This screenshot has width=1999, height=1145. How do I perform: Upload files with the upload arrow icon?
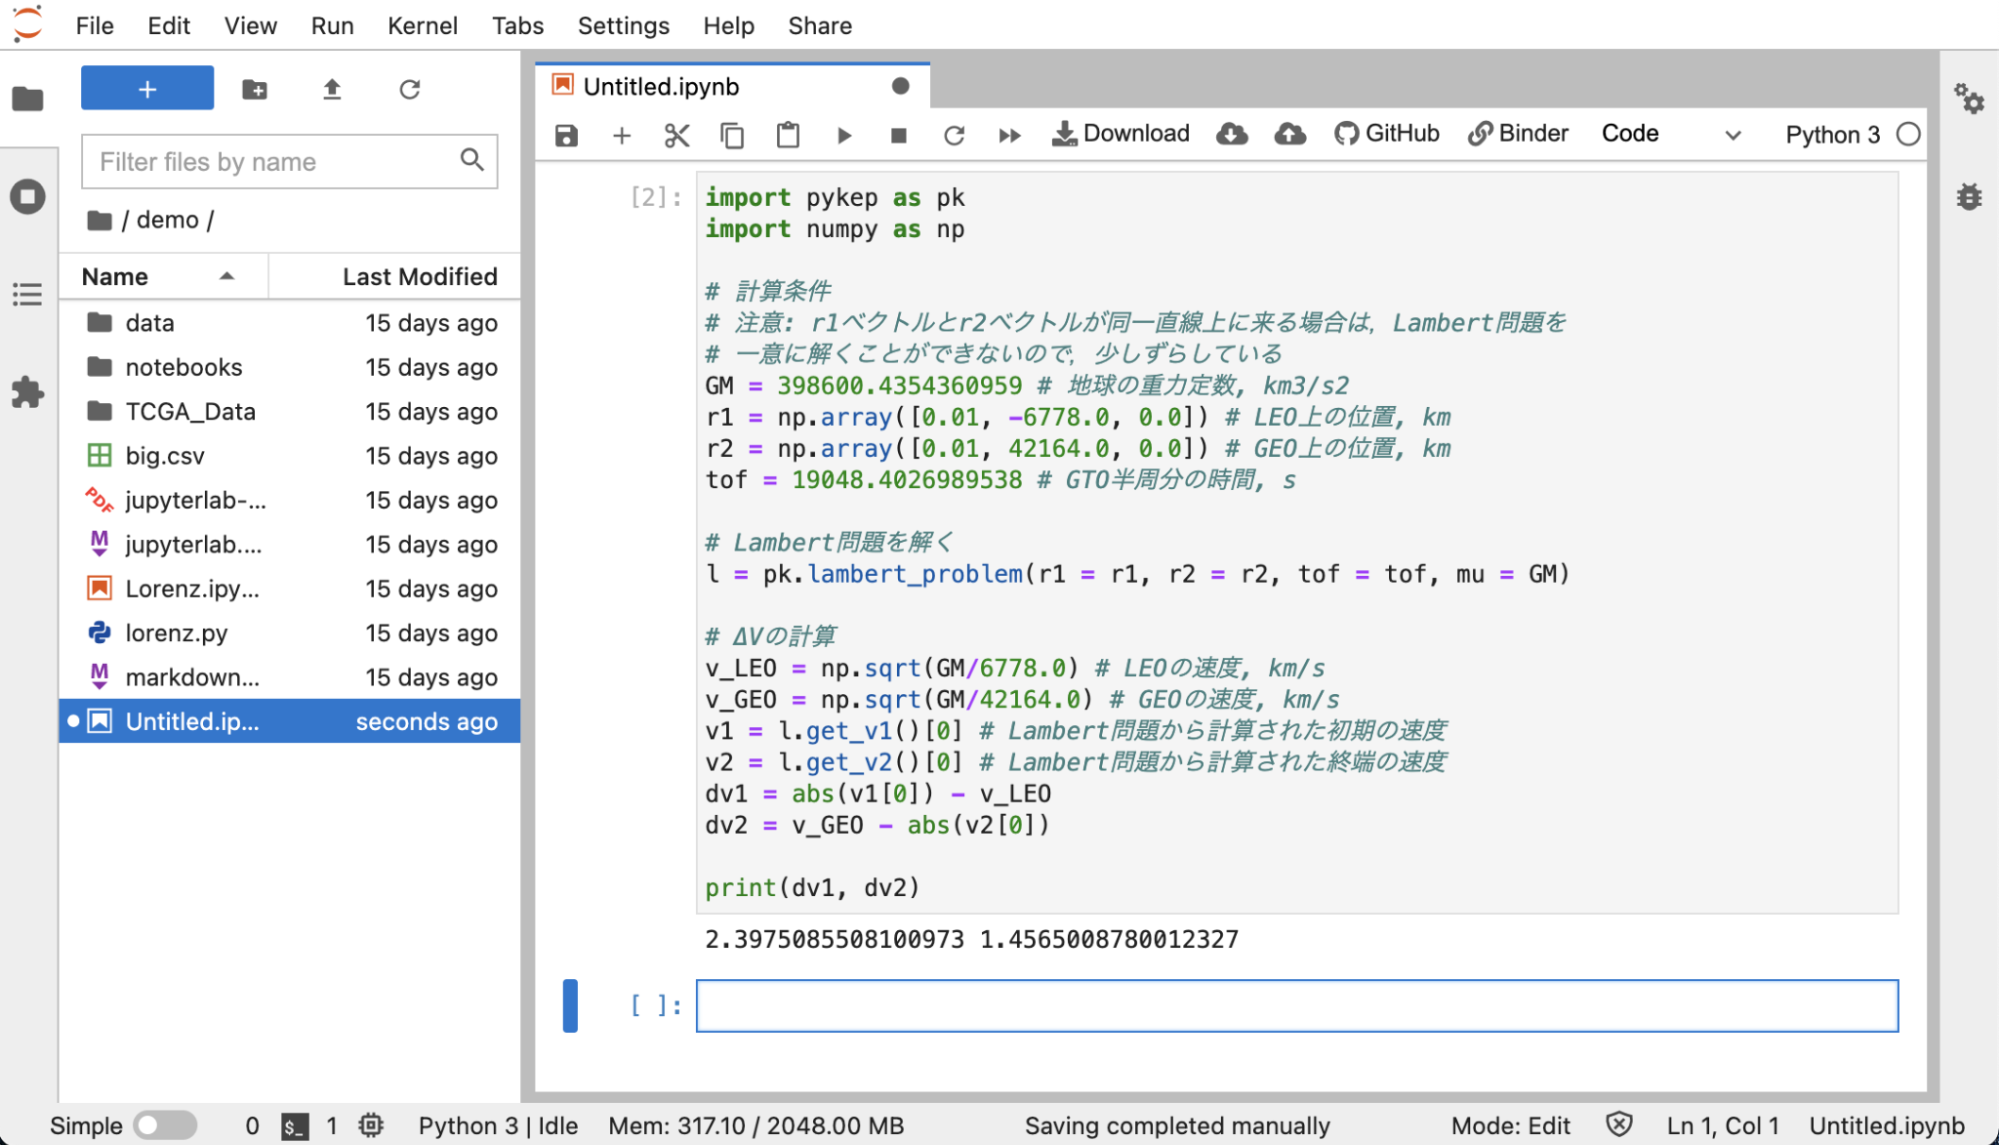[x=332, y=90]
